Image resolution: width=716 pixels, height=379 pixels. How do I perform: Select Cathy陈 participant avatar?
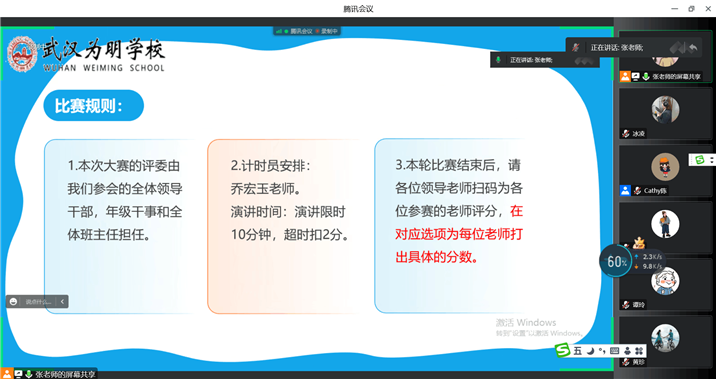[665, 166]
